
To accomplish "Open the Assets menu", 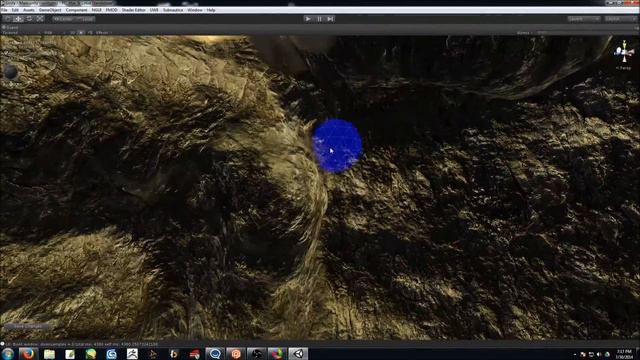I will (x=29, y=10).
